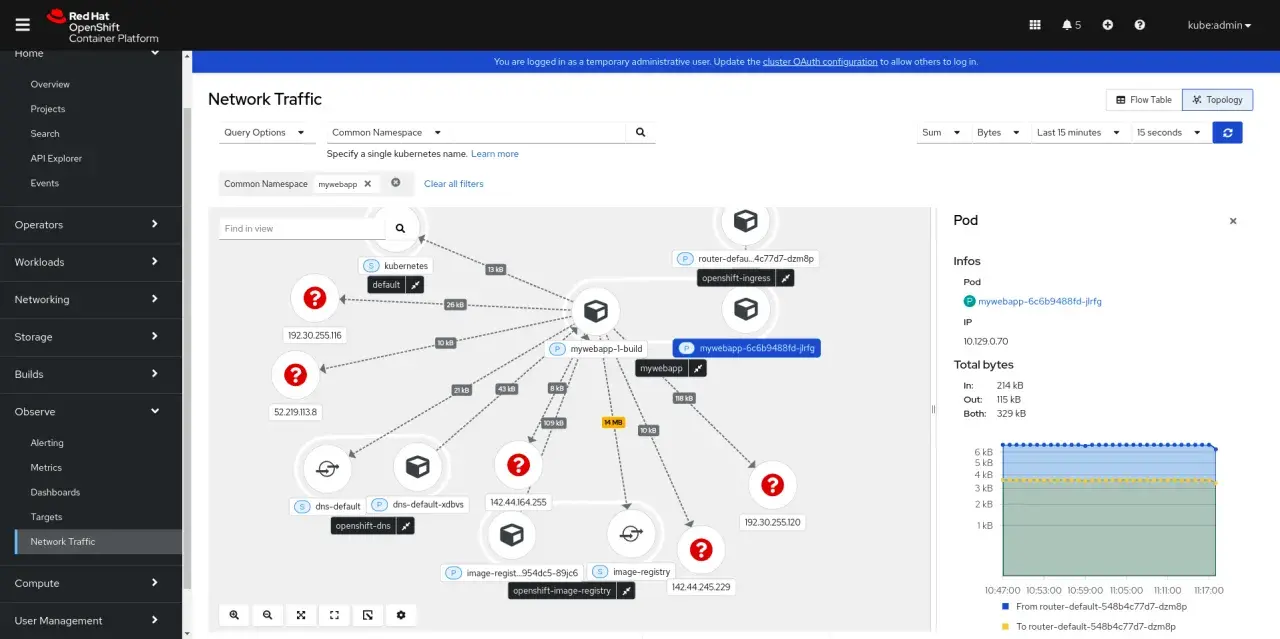Screen dimensions: 1280x639
Task: Open the notifications bell
Action: [x=1071, y=25]
